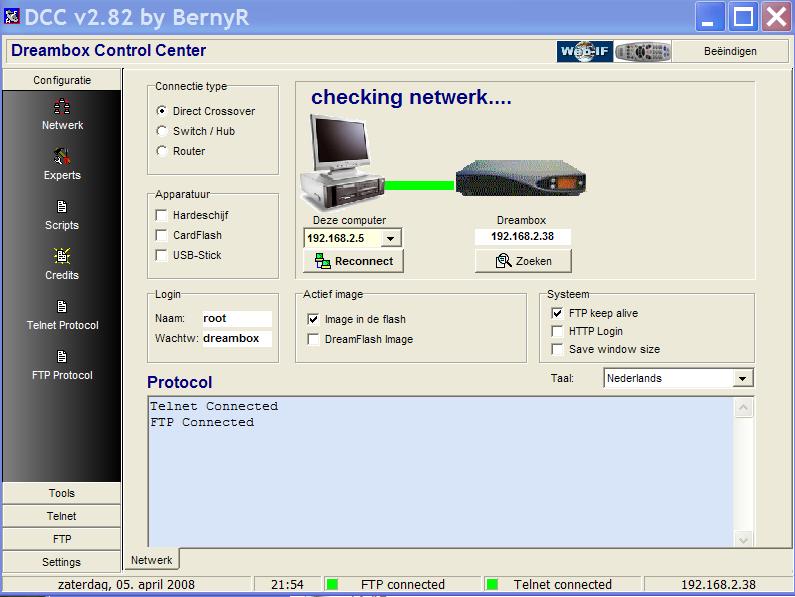This screenshot has height=597, width=795.
Task: Disable FTP keep alive
Action: (557, 313)
